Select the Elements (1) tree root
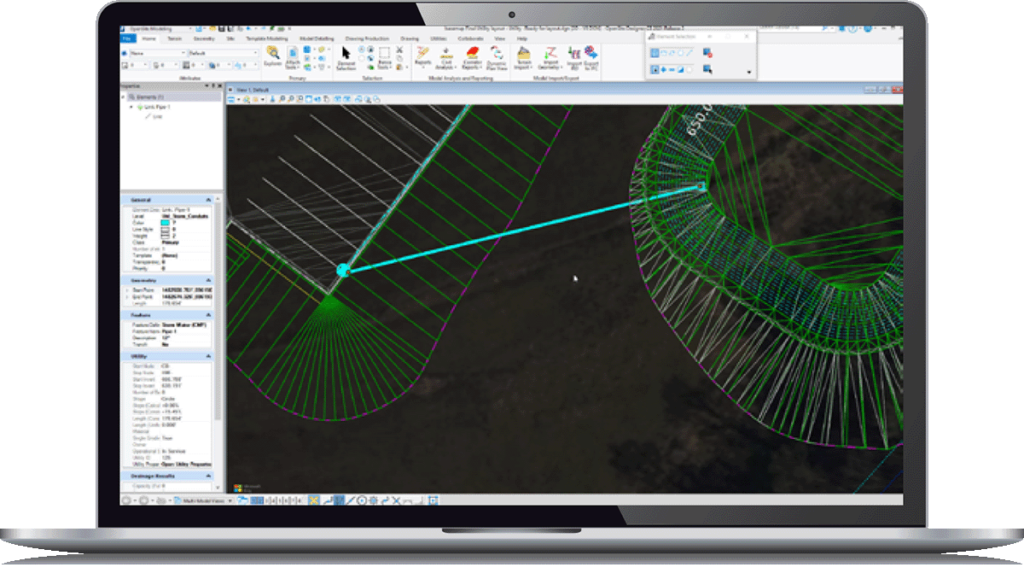 (x=145, y=98)
